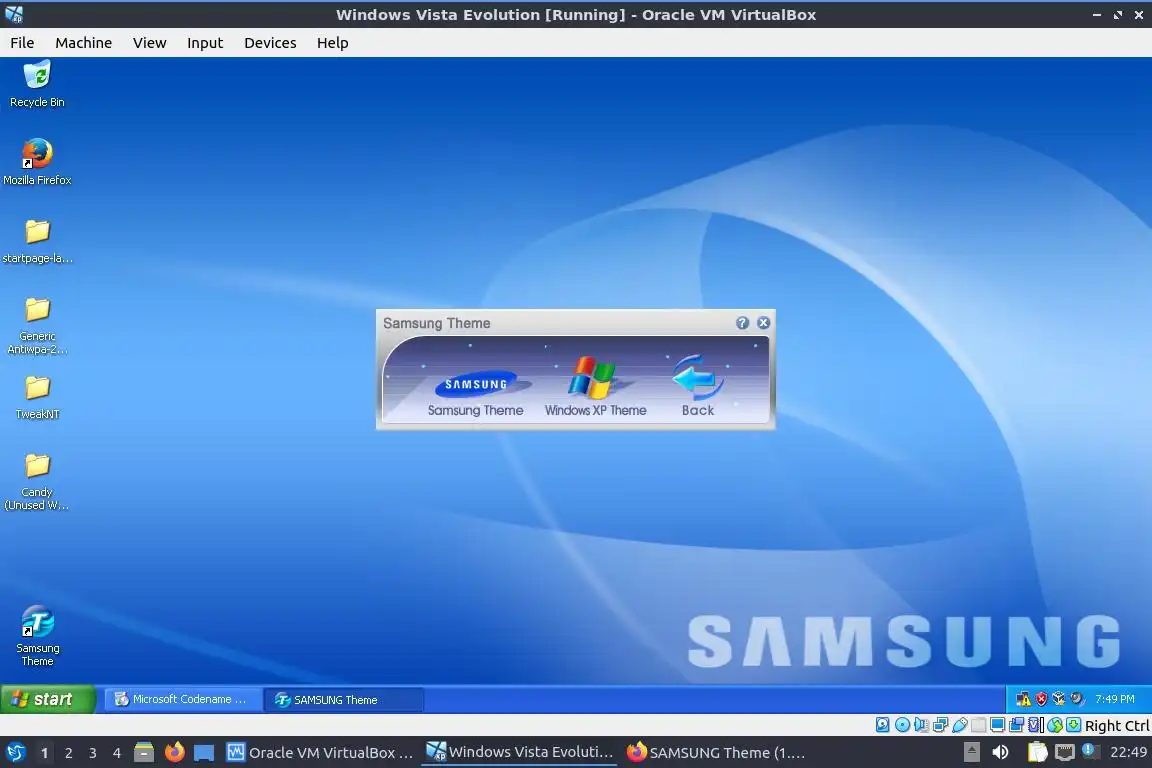Click the Right Ctrl host key label
The image size is (1152, 768).
pyautogui.click(x=1117, y=726)
